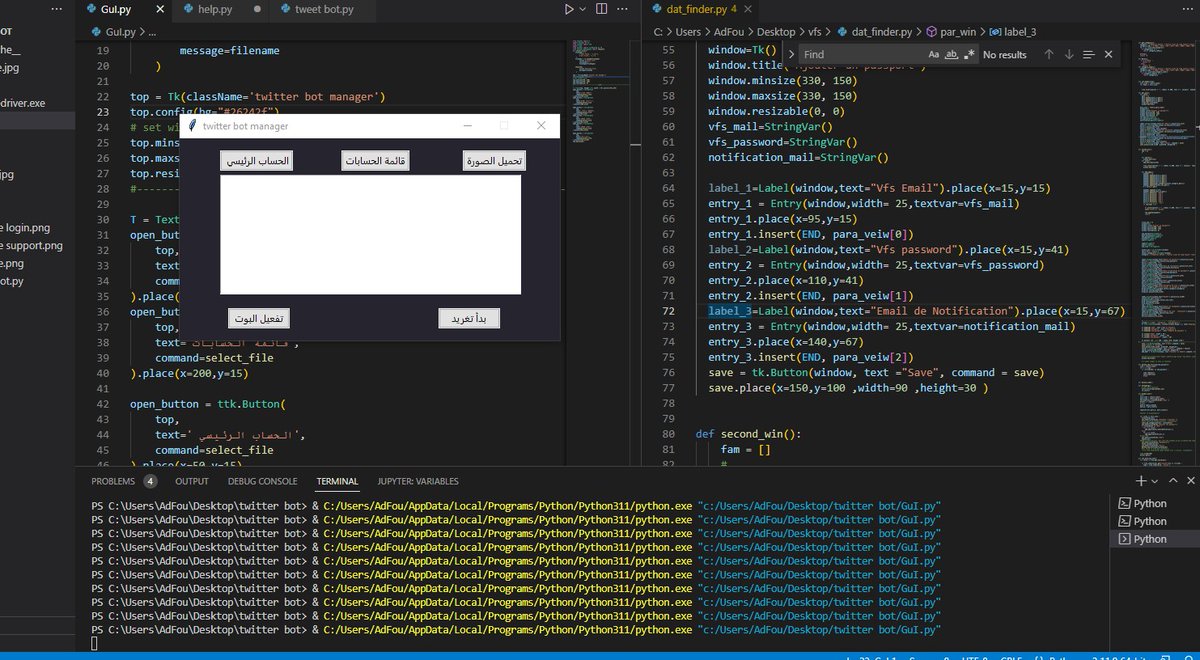Open Users breadcrumb segment
This screenshot has height=660, width=1200.
688,32
